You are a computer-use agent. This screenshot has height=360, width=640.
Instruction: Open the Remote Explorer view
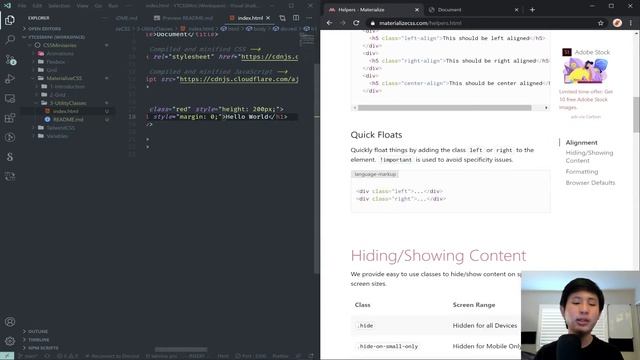pos(10,98)
